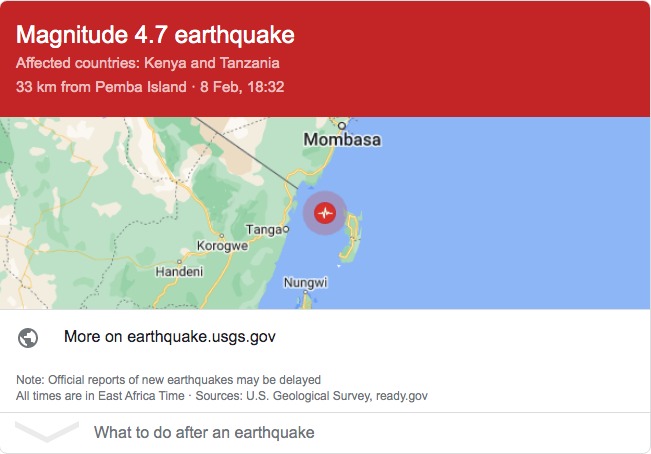651x454 pixels.
Task: Click the Magnitude 4.7 earthquake heading
Action: pyautogui.click(x=155, y=34)
